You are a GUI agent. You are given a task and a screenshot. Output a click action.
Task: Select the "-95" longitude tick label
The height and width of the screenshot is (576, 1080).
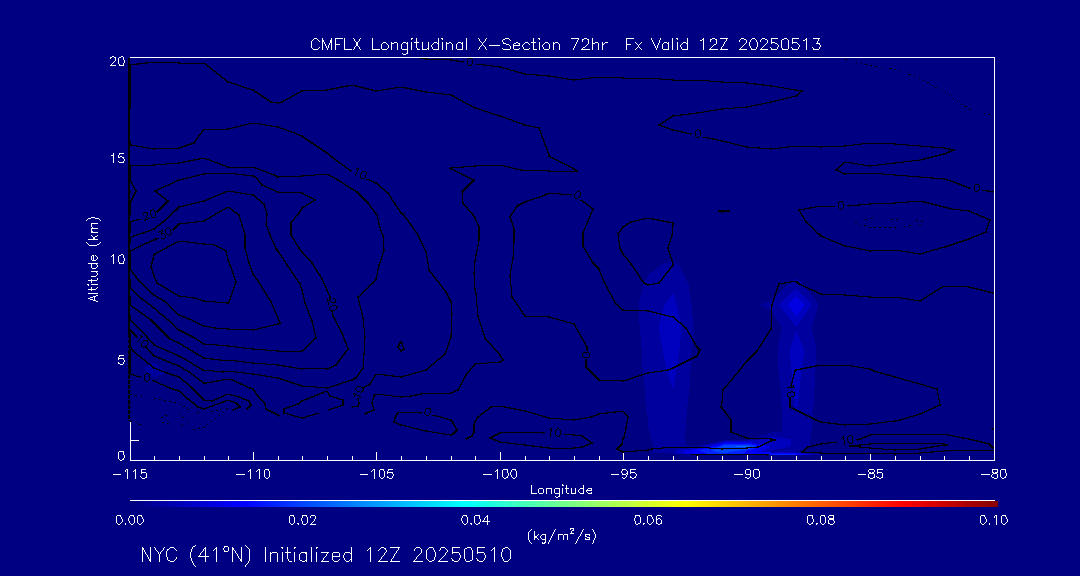[623, 475]
